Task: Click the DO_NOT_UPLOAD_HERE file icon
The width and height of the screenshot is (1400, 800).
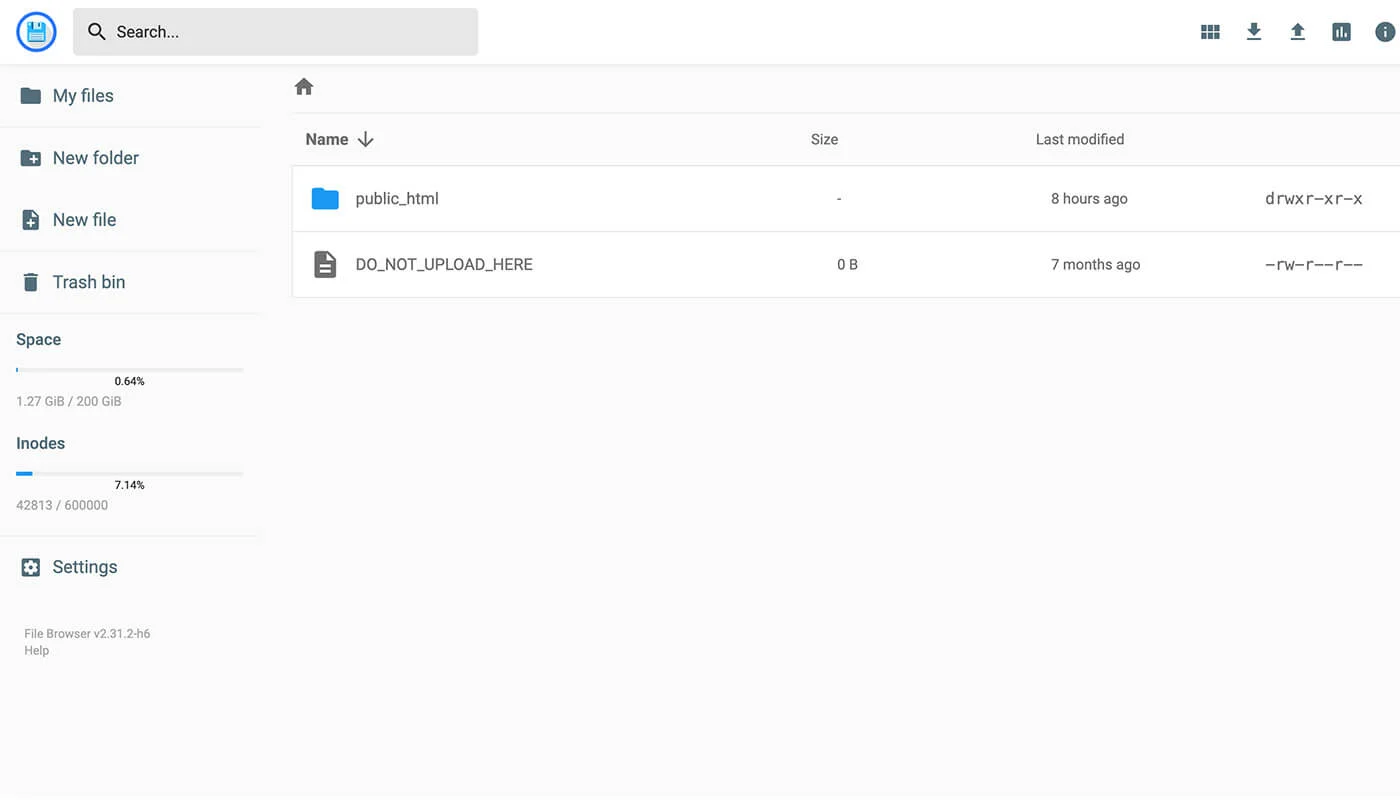Action: 325,265
